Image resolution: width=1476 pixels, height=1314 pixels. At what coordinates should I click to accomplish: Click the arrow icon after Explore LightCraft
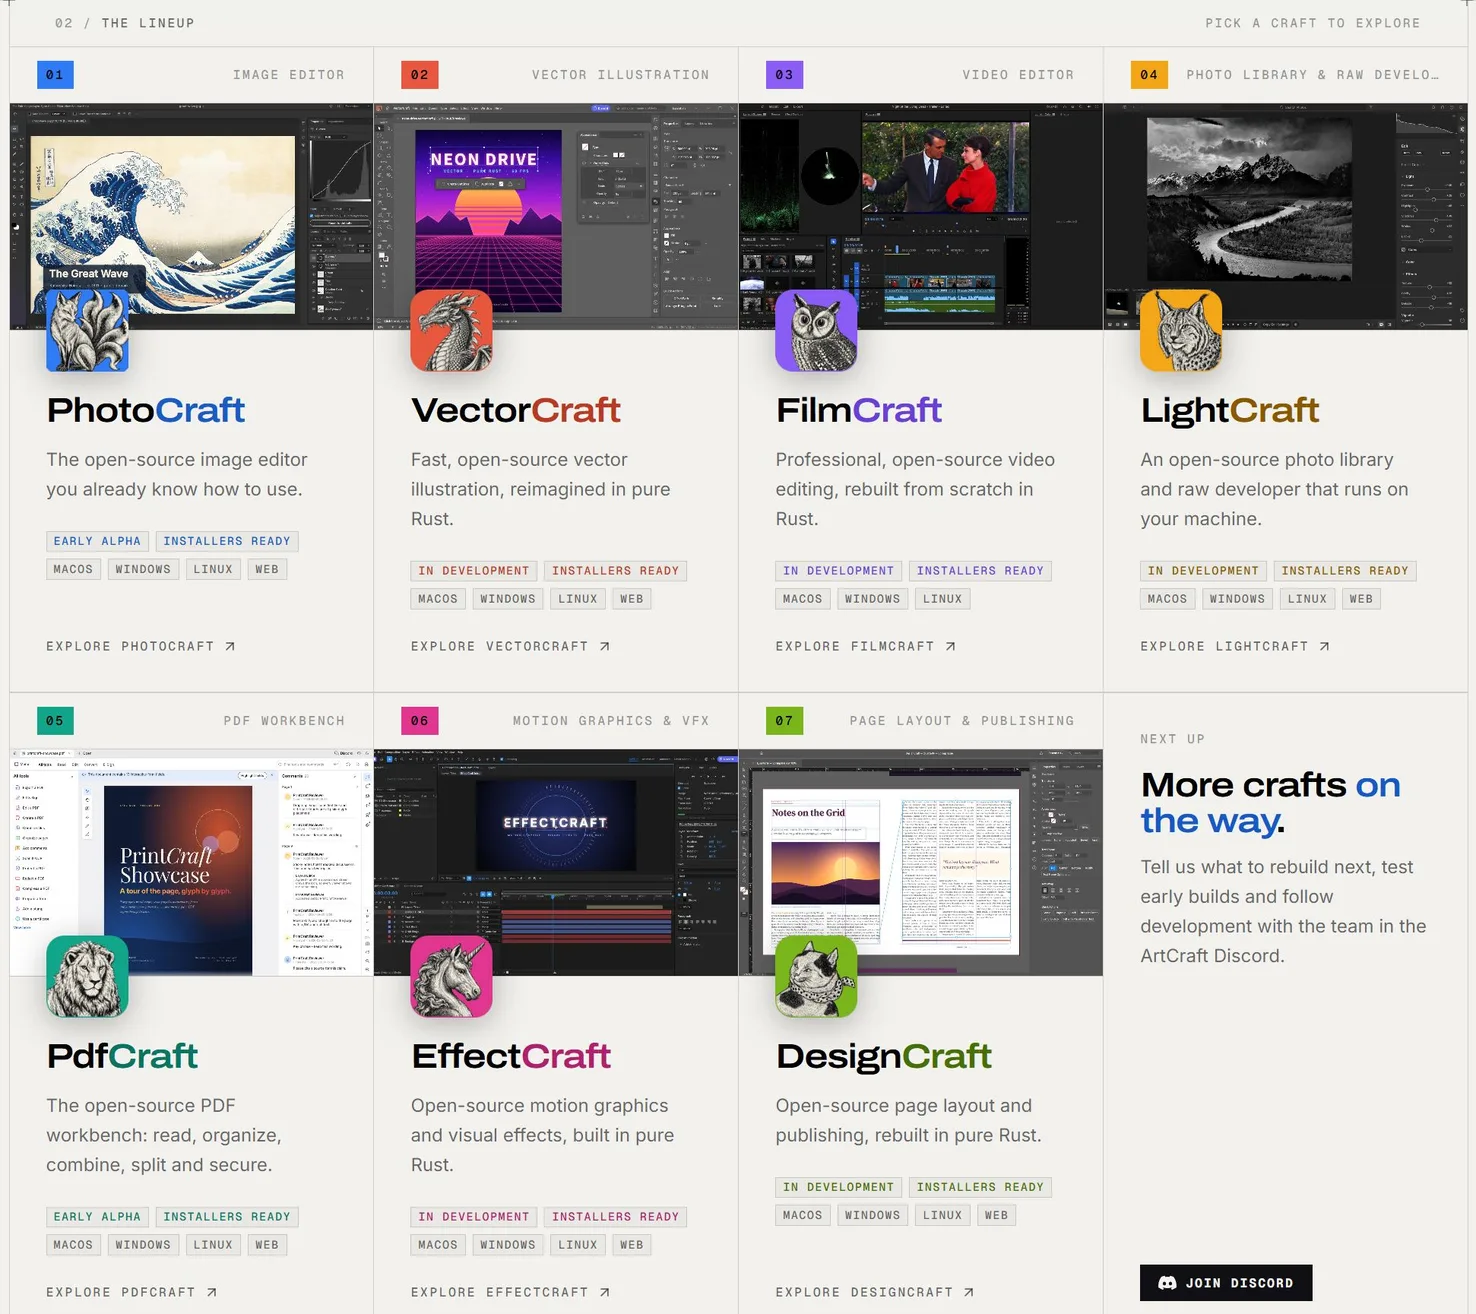[1325, 647]
